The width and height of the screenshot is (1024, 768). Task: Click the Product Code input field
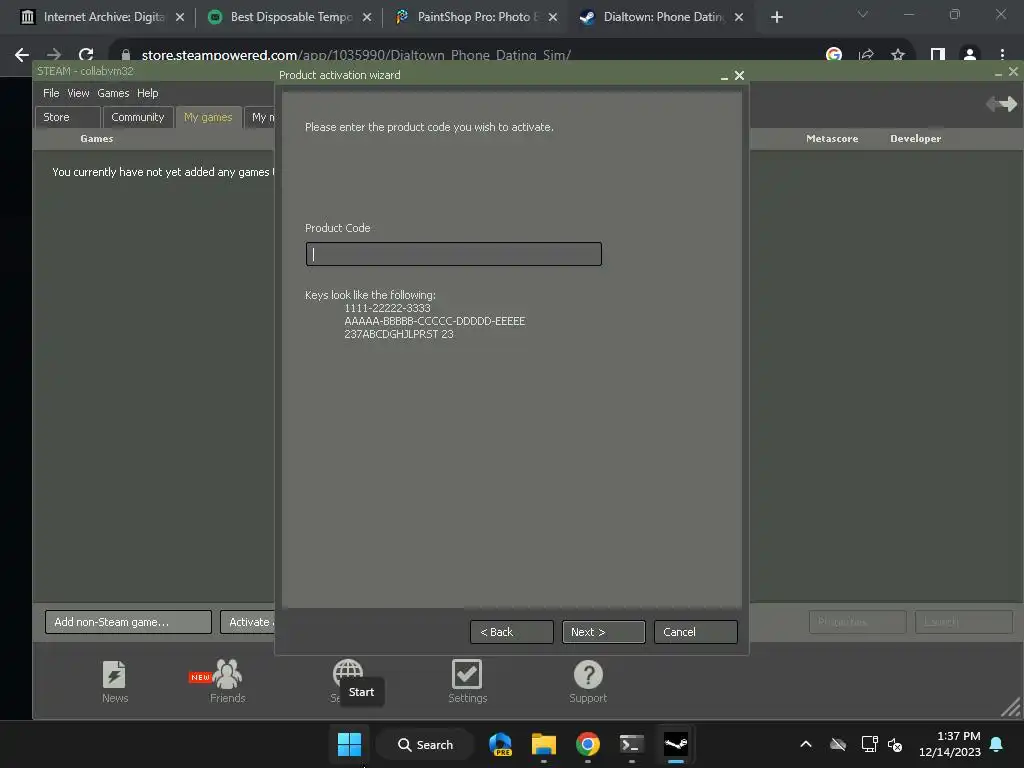tap(453, 254)
